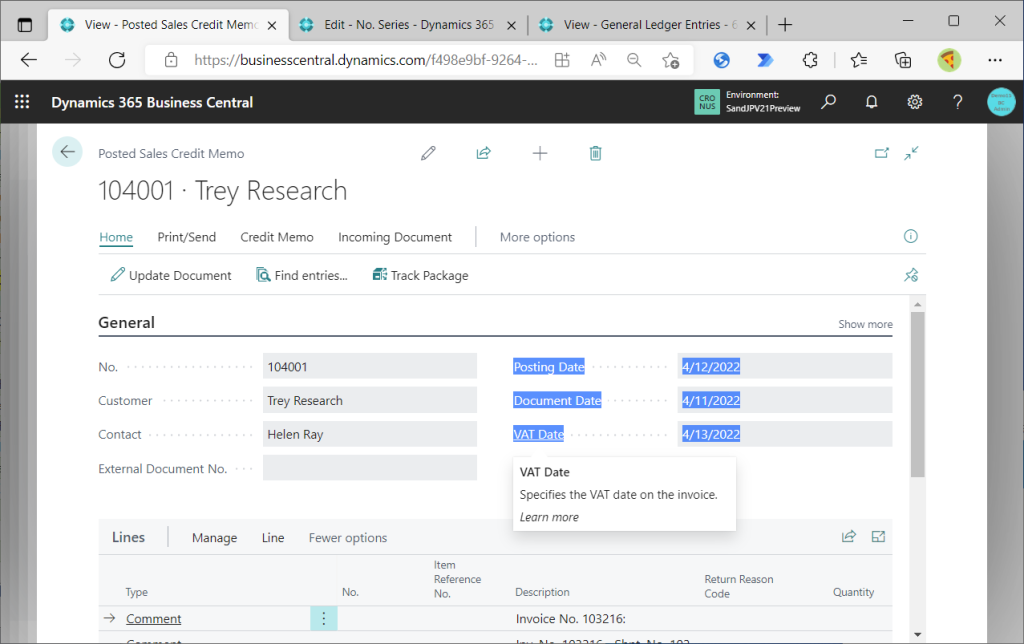1024x644 pixels.
Task: Open page in new window icon
Action: click(882, 153)
